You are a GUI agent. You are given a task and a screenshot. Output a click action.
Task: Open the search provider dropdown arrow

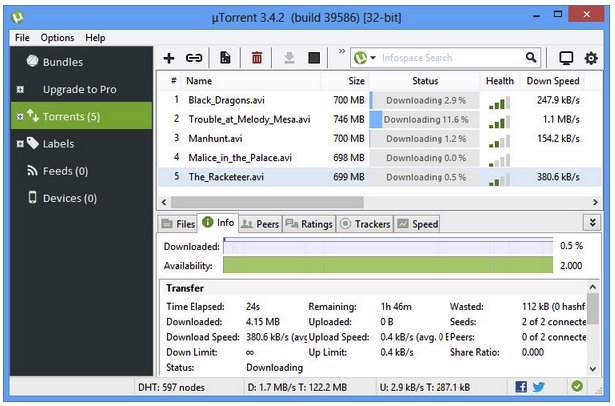click(373, 58)
